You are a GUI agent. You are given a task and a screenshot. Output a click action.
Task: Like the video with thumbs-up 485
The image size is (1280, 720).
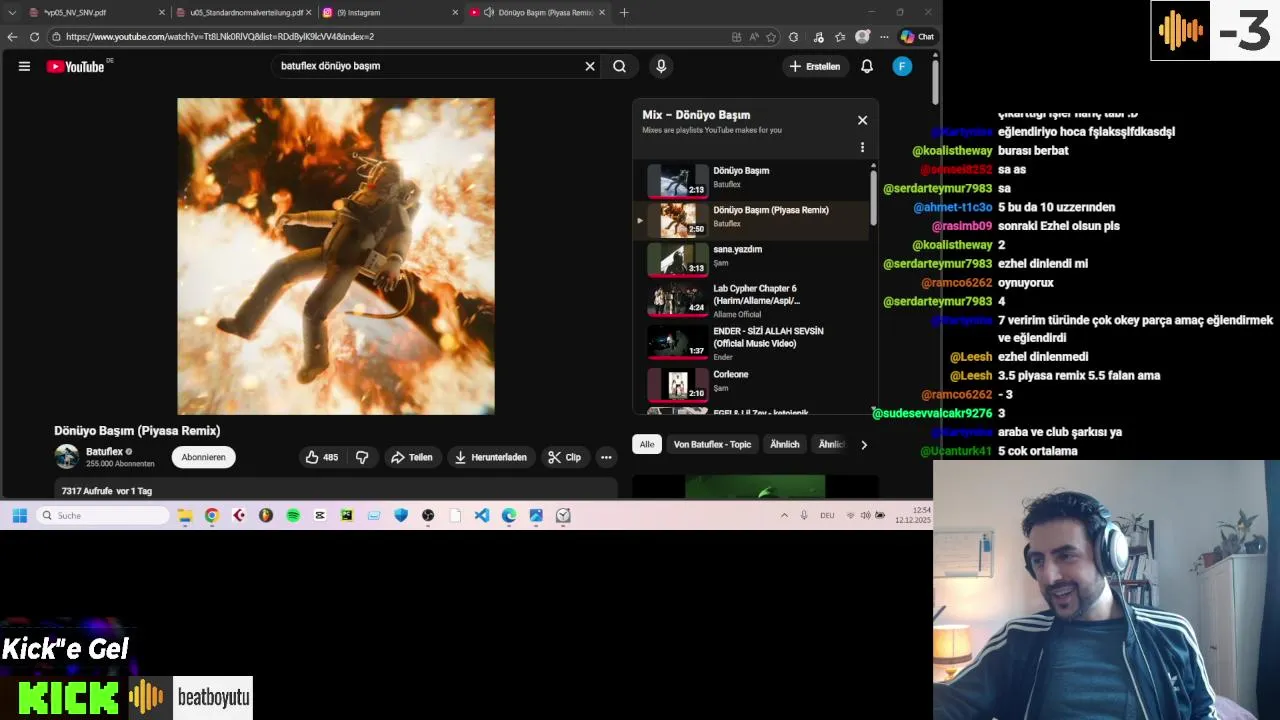click(x=322, y=457)
